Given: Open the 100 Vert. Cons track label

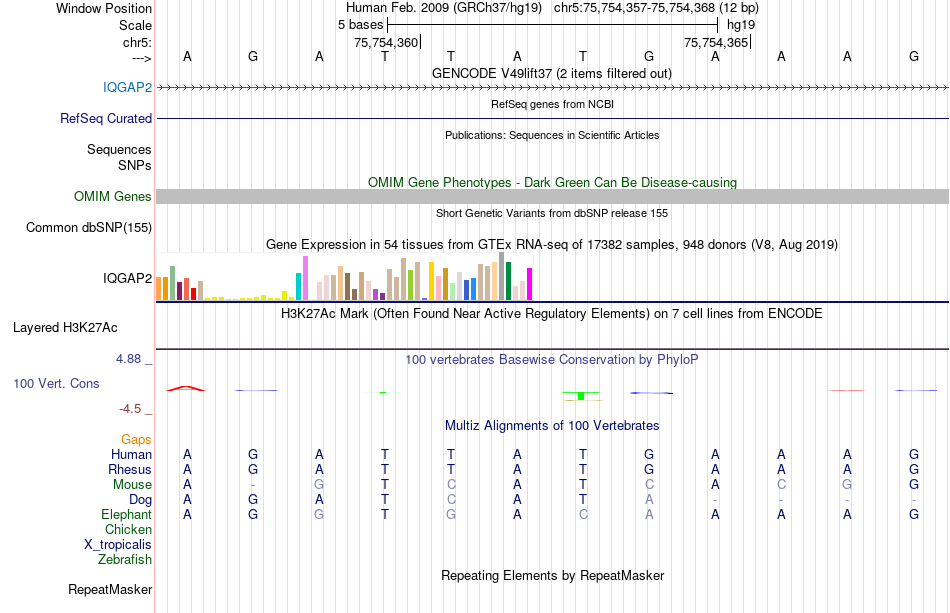Looking at the screenshot, I should tap(56, 383).
